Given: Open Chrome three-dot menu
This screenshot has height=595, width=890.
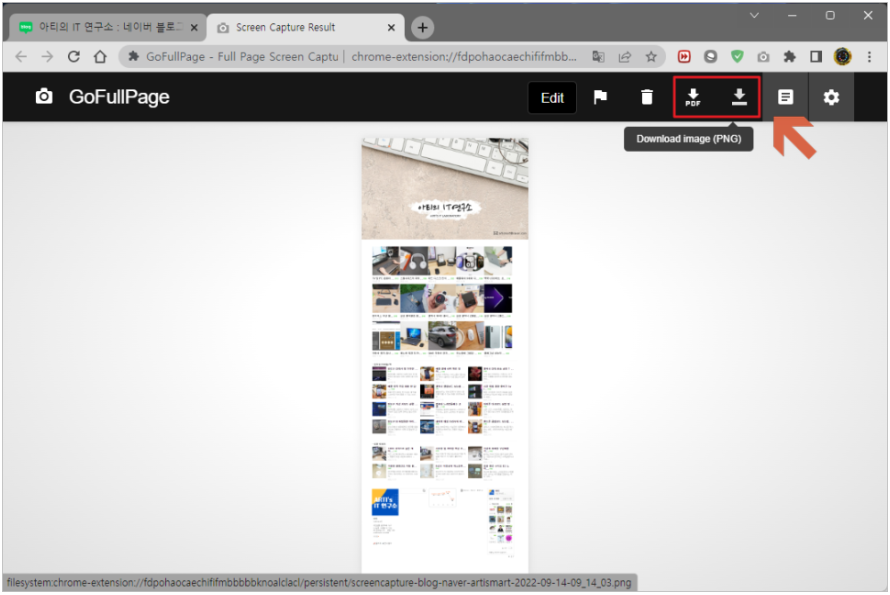Looking at the screenshot, I should (869, 57).
